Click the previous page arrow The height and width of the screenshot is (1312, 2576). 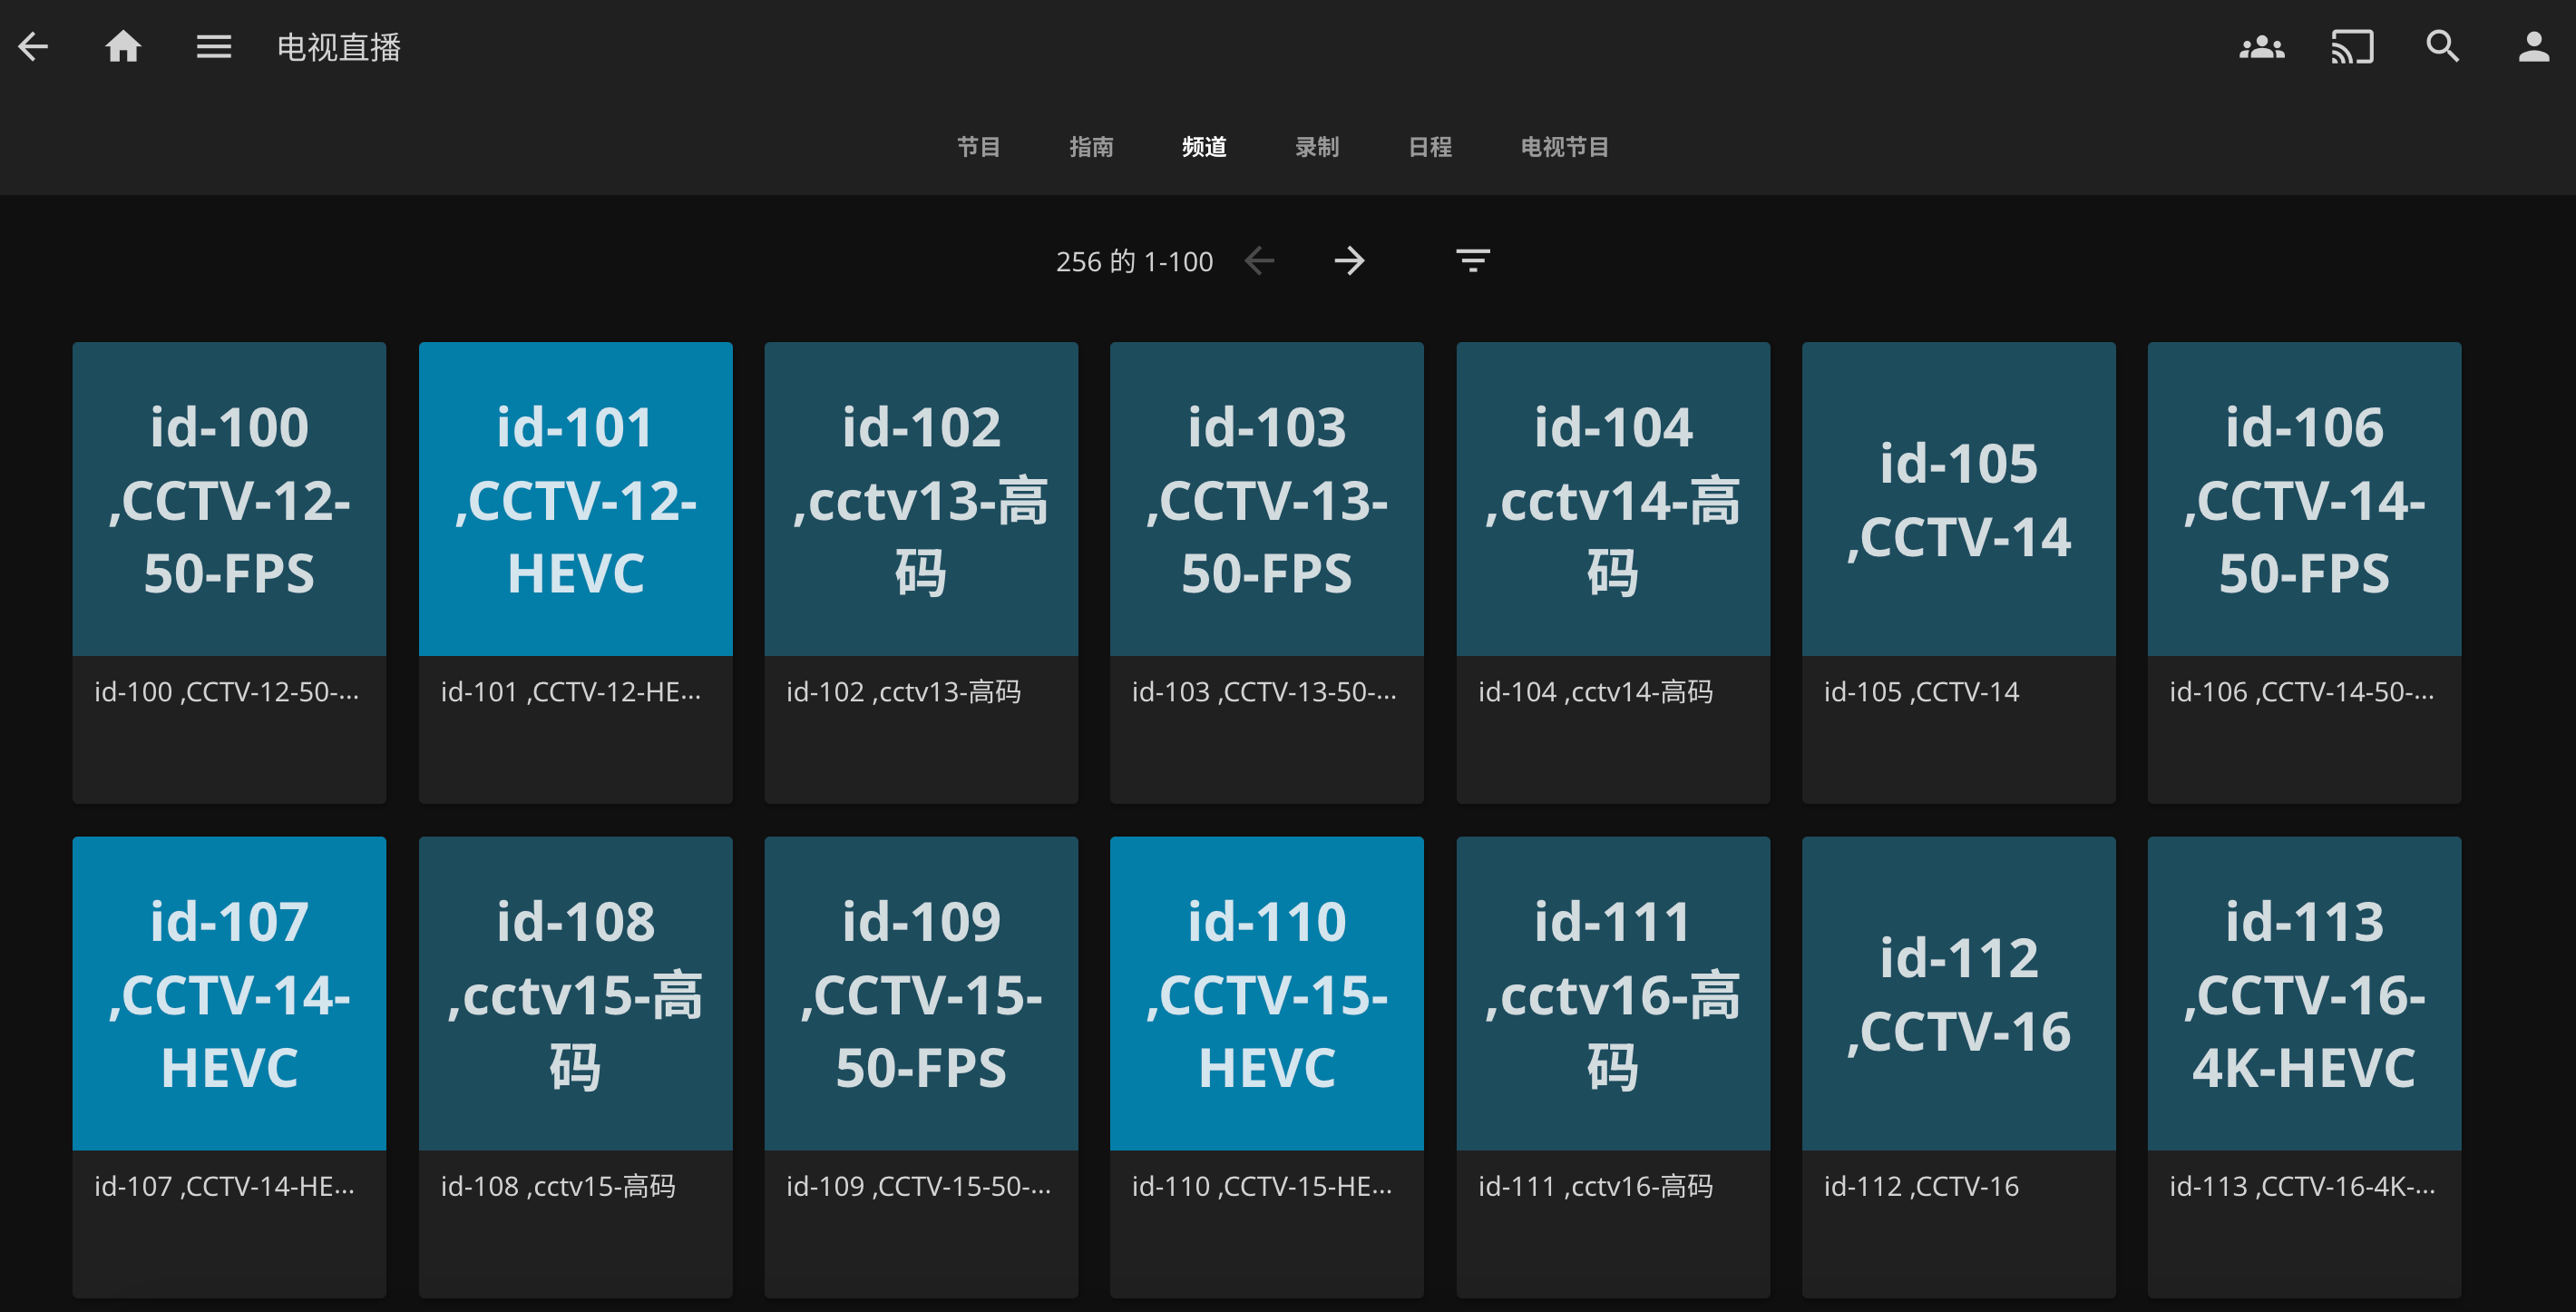tap(1259, 261)
